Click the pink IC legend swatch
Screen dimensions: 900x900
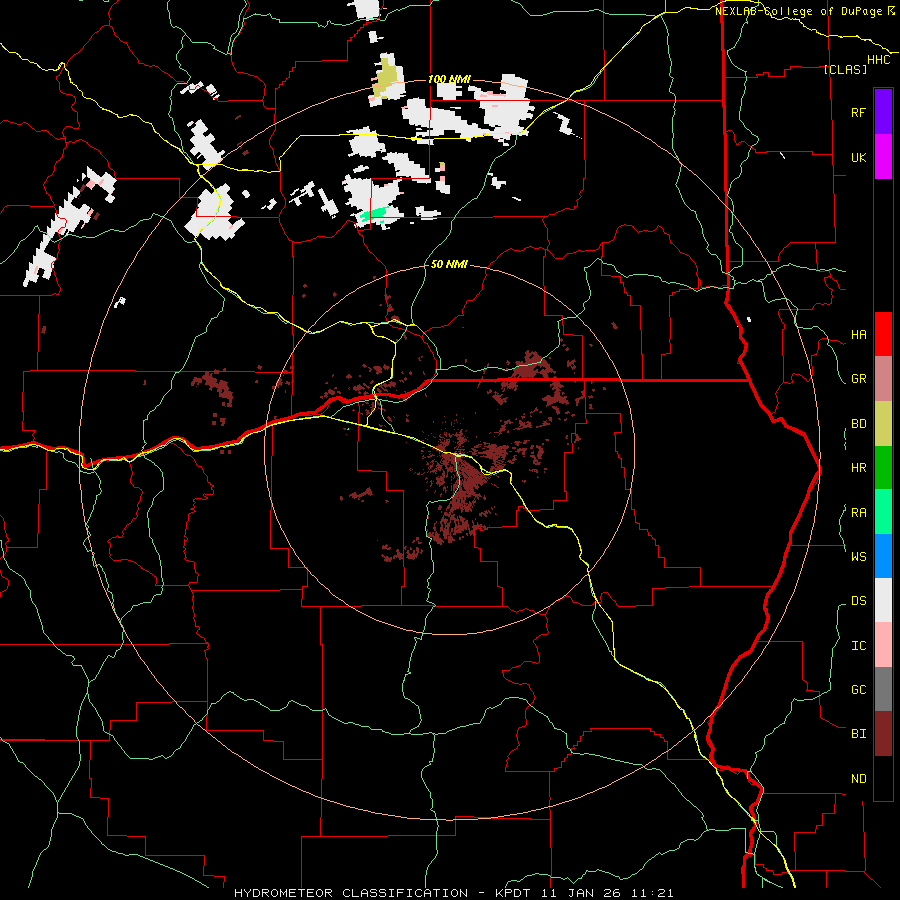[883, 645]
